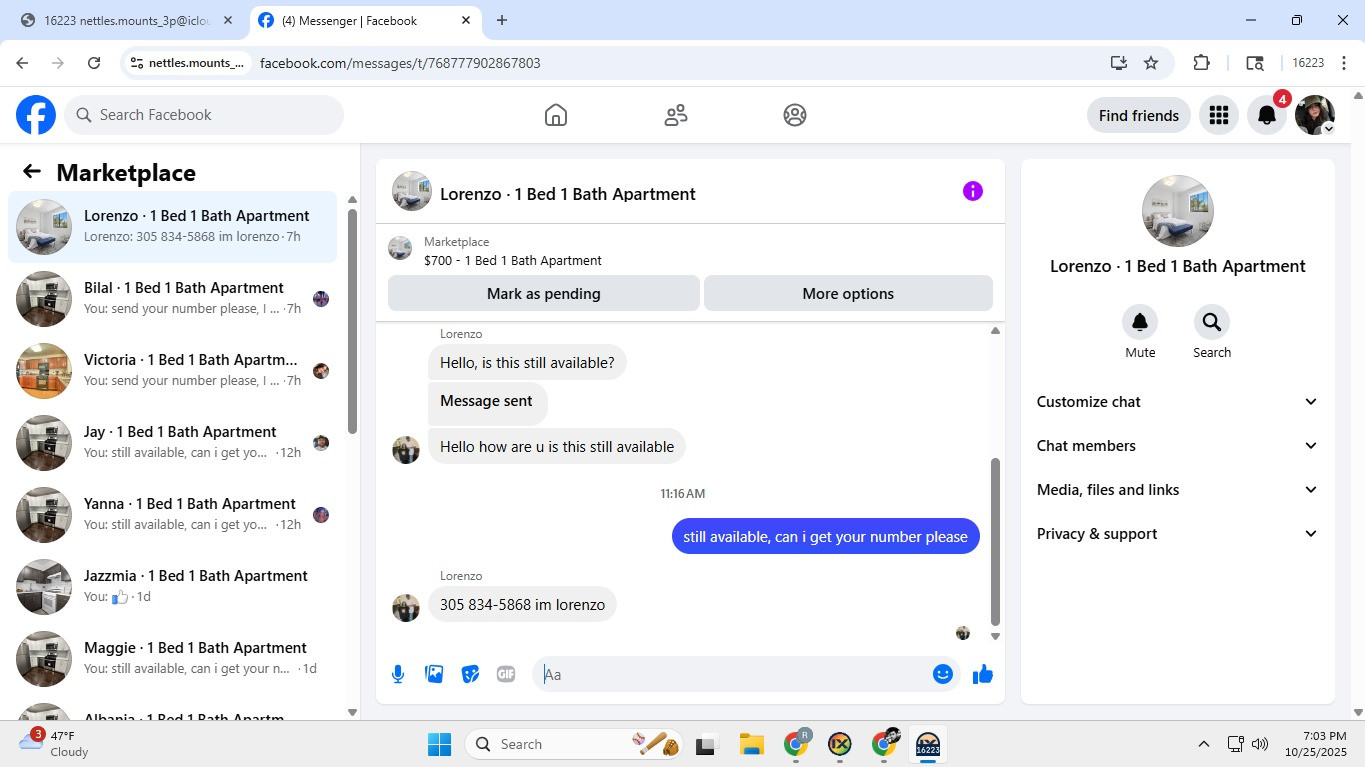Mute this conversation with bell icon
The image size is (1365, 767).
1140,322
